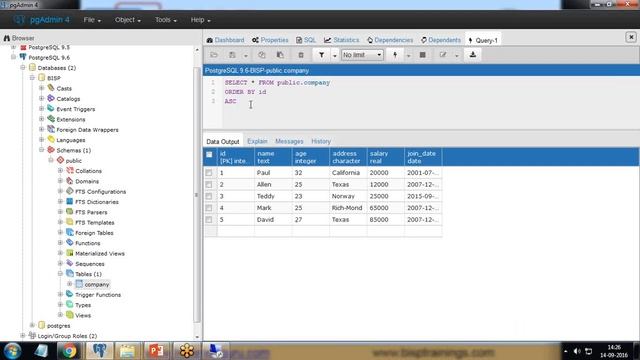Open the save options dropdown arrow
The image size is (640, 360).
(245, 55)
